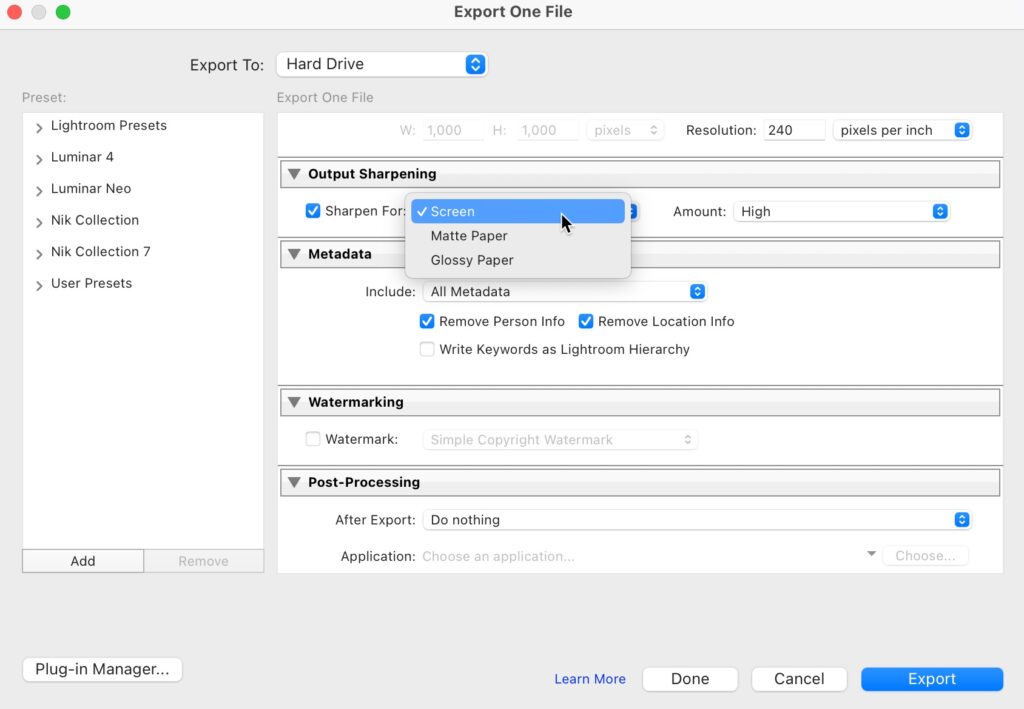The width and height of the screenshot is (1024, 709).
Task: Open the Include metadata dropdown
Action: (x=565, y=292)
